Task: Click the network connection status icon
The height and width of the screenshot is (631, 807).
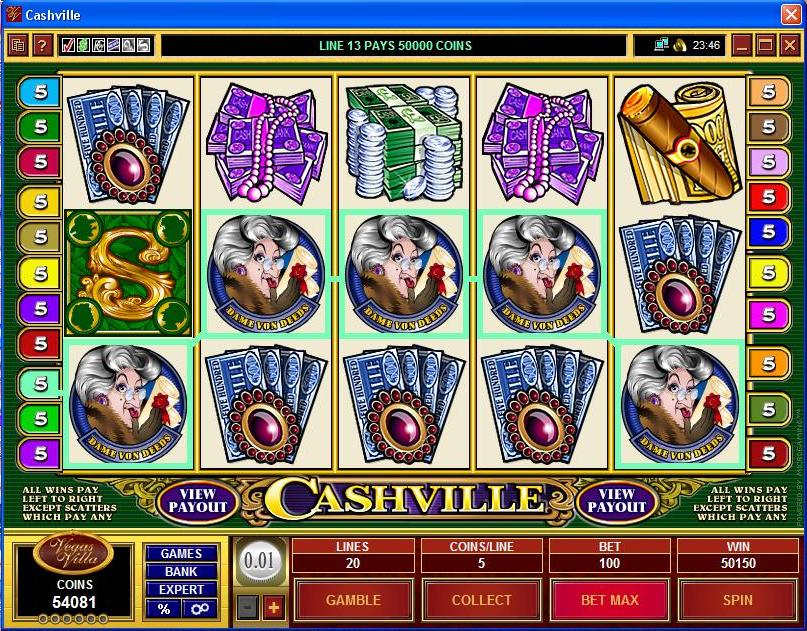Action: coord(661,45)
